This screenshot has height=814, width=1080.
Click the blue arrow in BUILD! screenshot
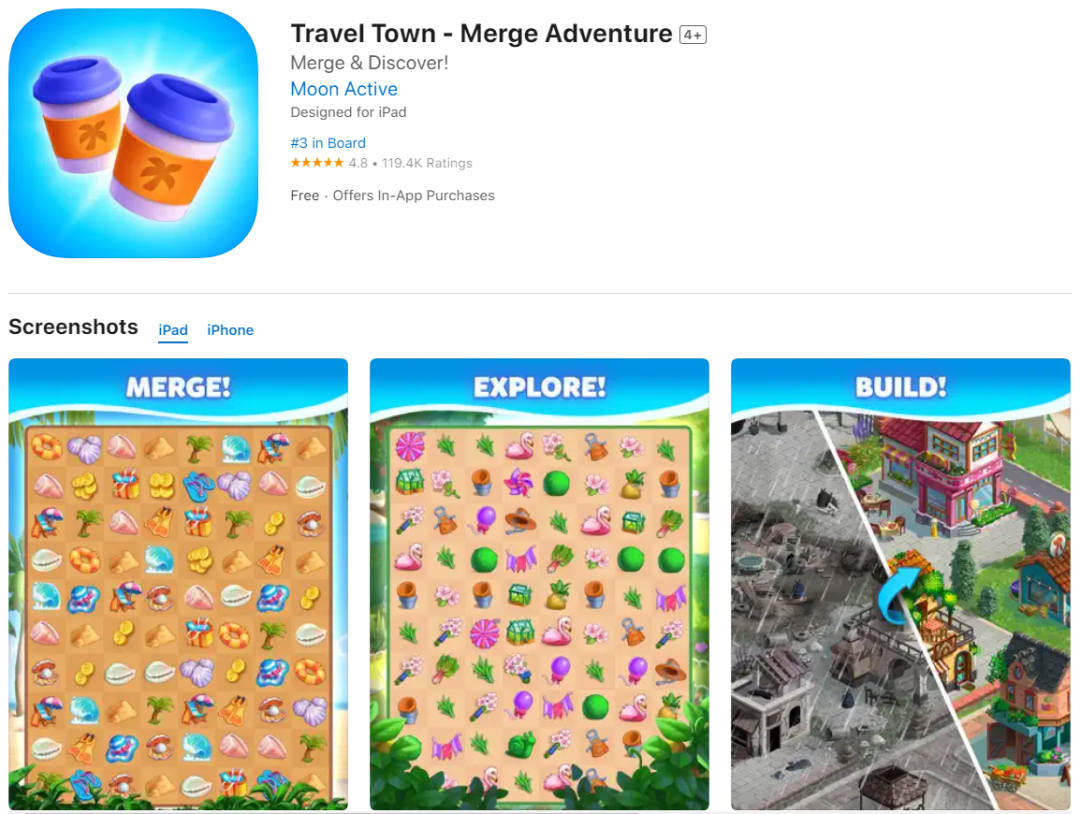click(x=897, y=595)
